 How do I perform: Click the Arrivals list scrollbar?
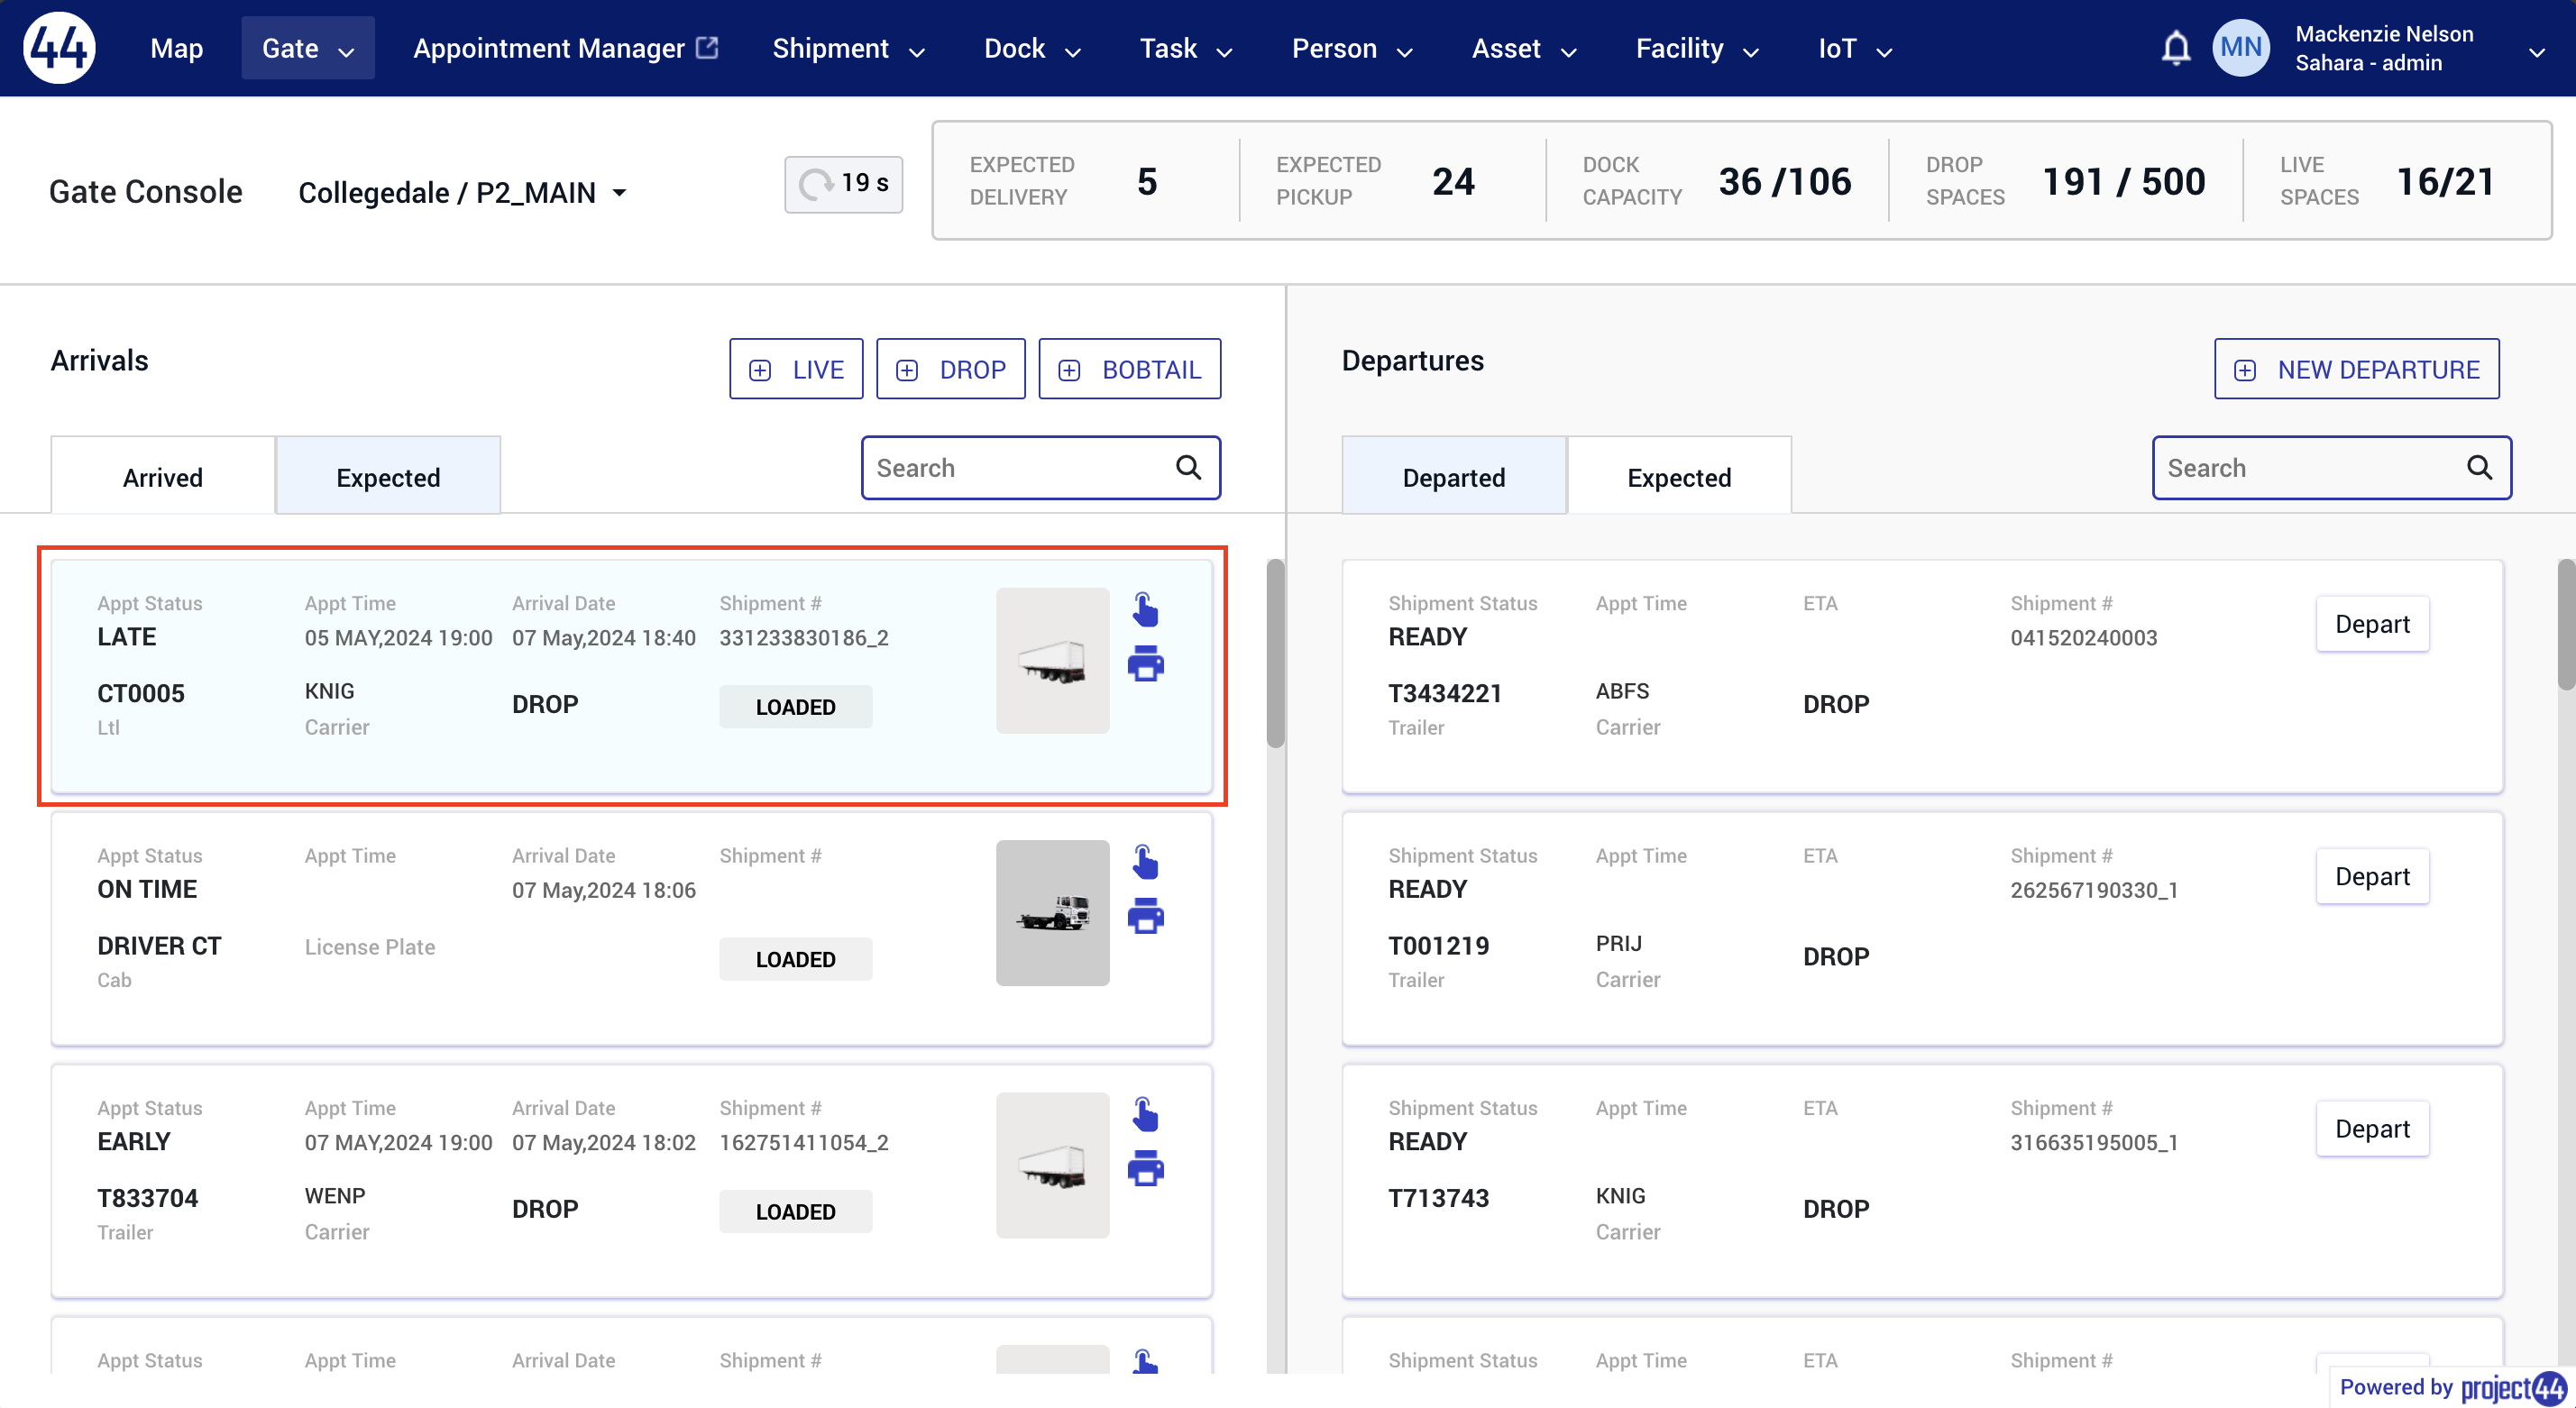pyautogui.click(x=1275, y=654)
